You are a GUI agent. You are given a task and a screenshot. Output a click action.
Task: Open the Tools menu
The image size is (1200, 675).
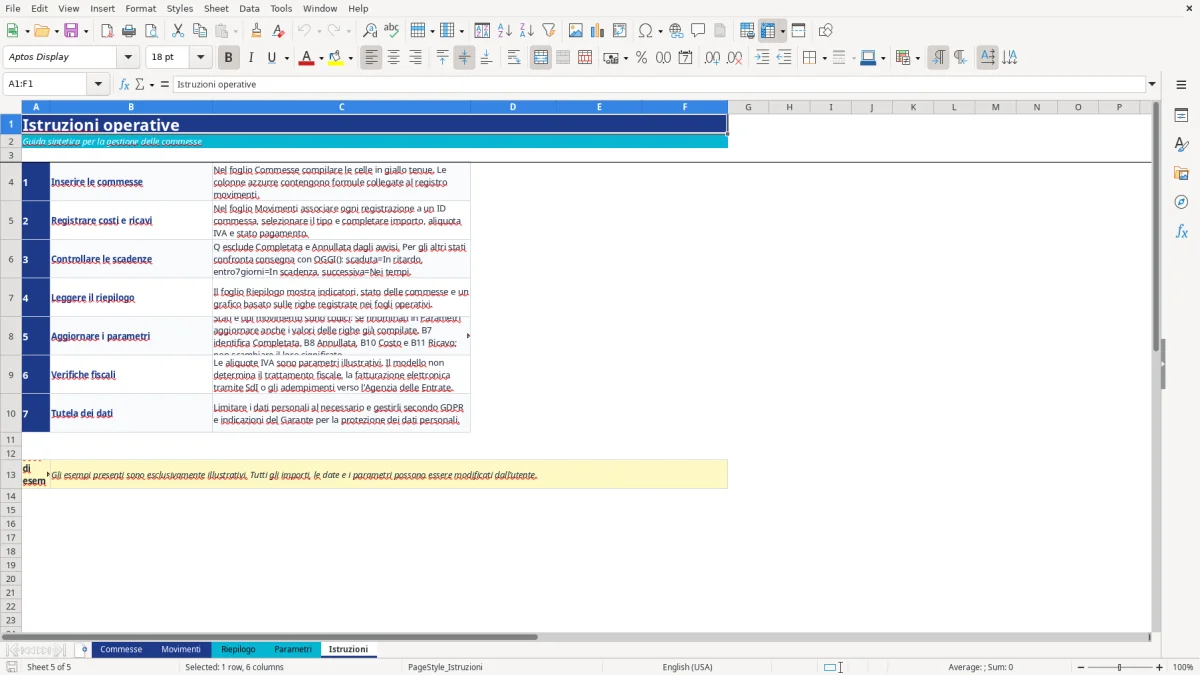281,8
